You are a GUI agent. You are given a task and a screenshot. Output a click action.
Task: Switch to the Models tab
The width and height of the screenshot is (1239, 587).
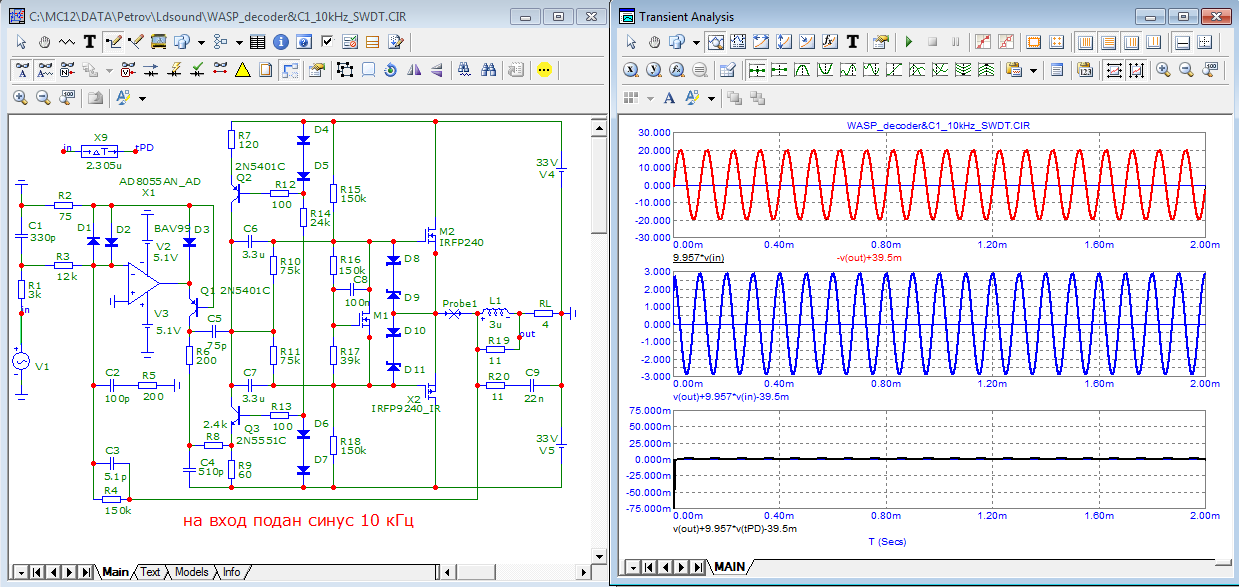[x=191, y=572]
